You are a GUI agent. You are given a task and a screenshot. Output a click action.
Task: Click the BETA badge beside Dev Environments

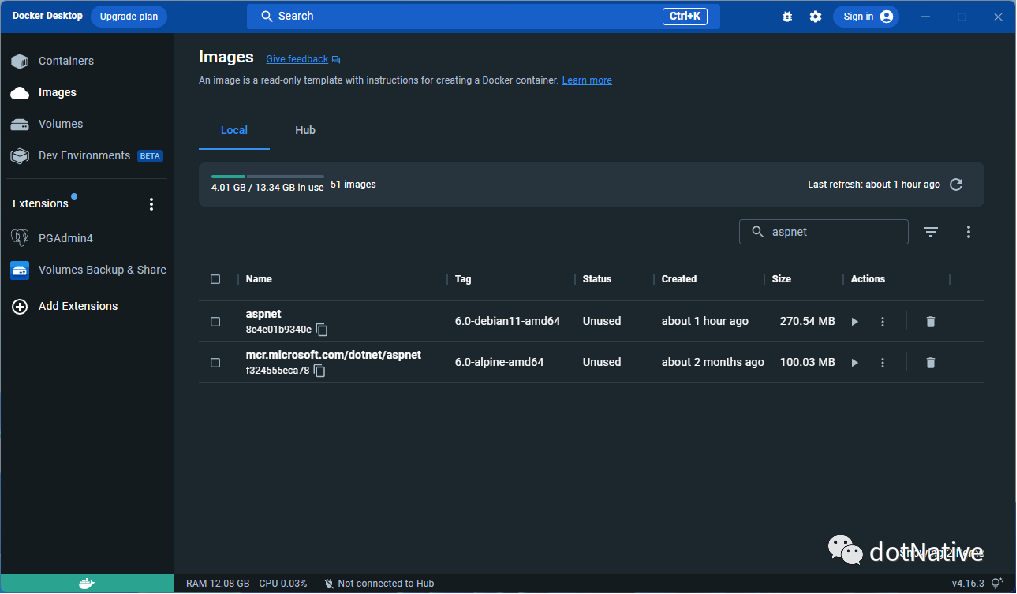point(150,156)
